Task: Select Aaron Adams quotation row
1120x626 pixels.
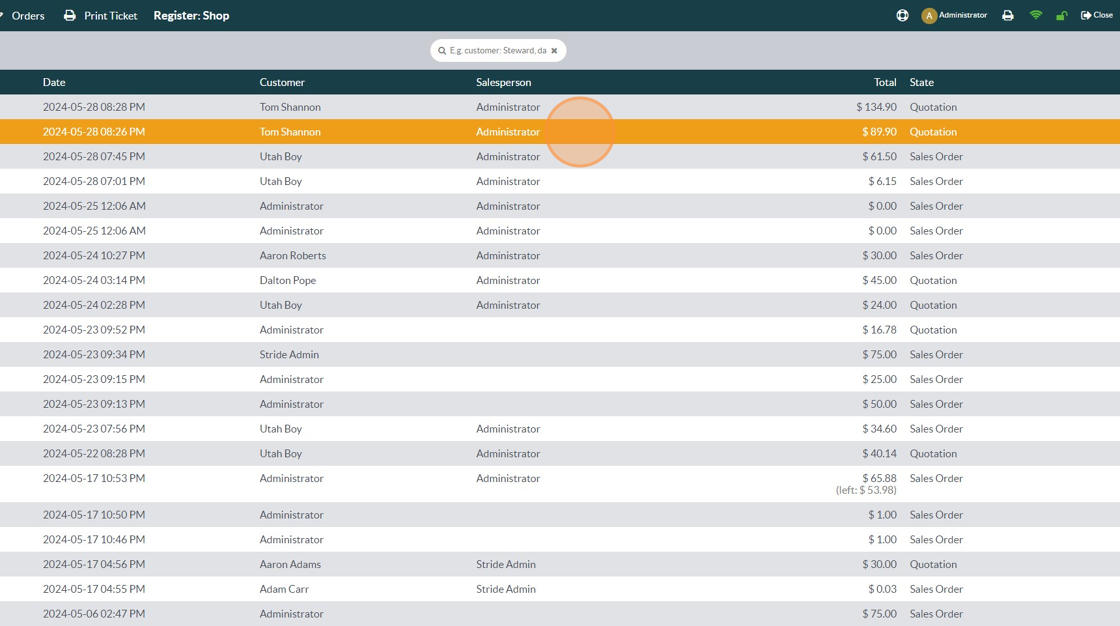Action: [560, 564]
